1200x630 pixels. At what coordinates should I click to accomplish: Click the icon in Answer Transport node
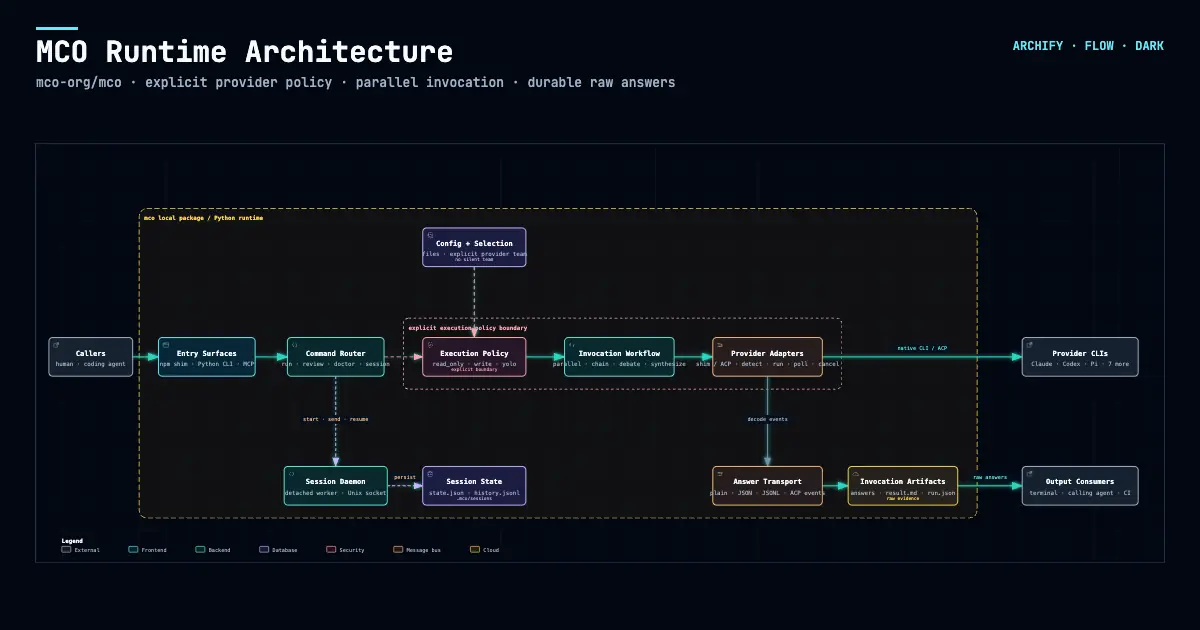pos(719,473)
